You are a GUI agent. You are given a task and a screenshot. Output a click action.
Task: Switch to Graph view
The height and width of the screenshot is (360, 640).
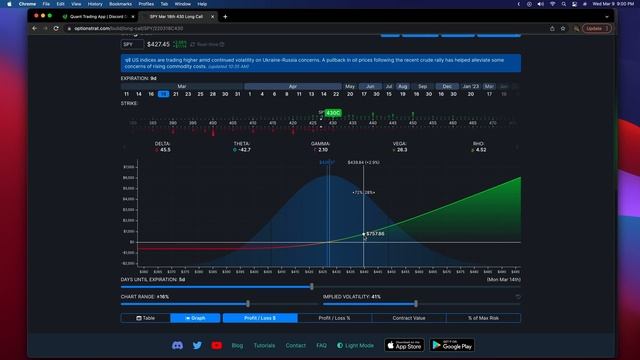(x=195, y=318)
